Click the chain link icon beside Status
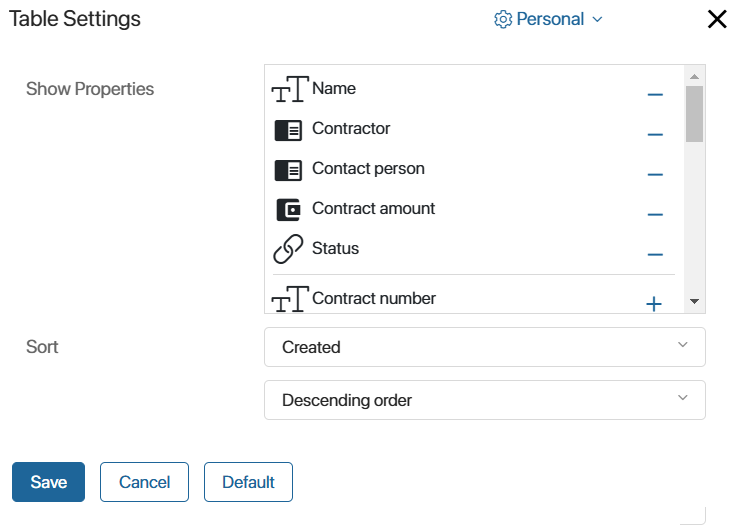The image size is (734, 528). point(288,249)
